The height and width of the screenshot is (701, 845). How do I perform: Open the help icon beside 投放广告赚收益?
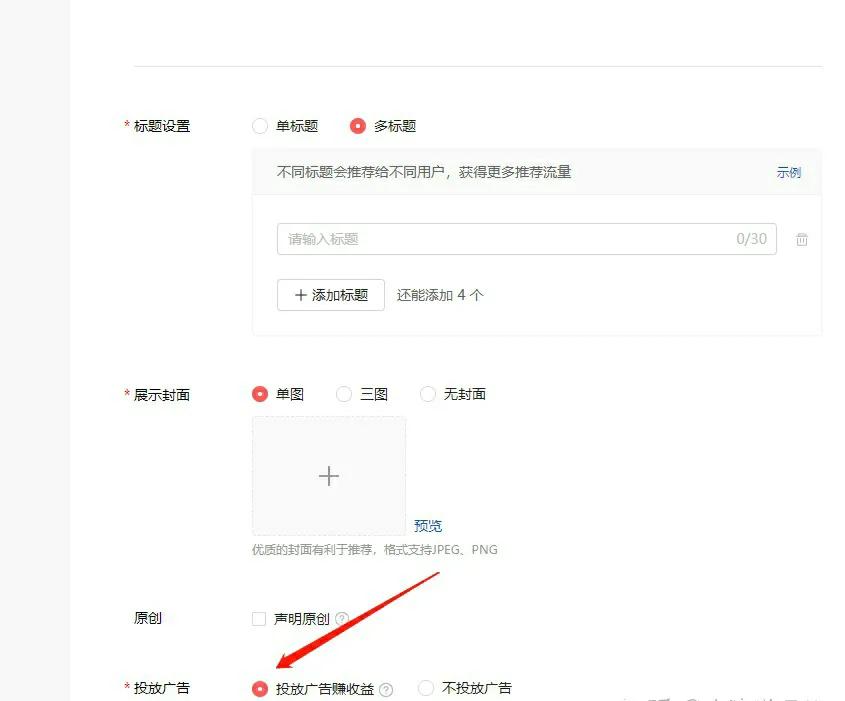(x=388, y=688)
